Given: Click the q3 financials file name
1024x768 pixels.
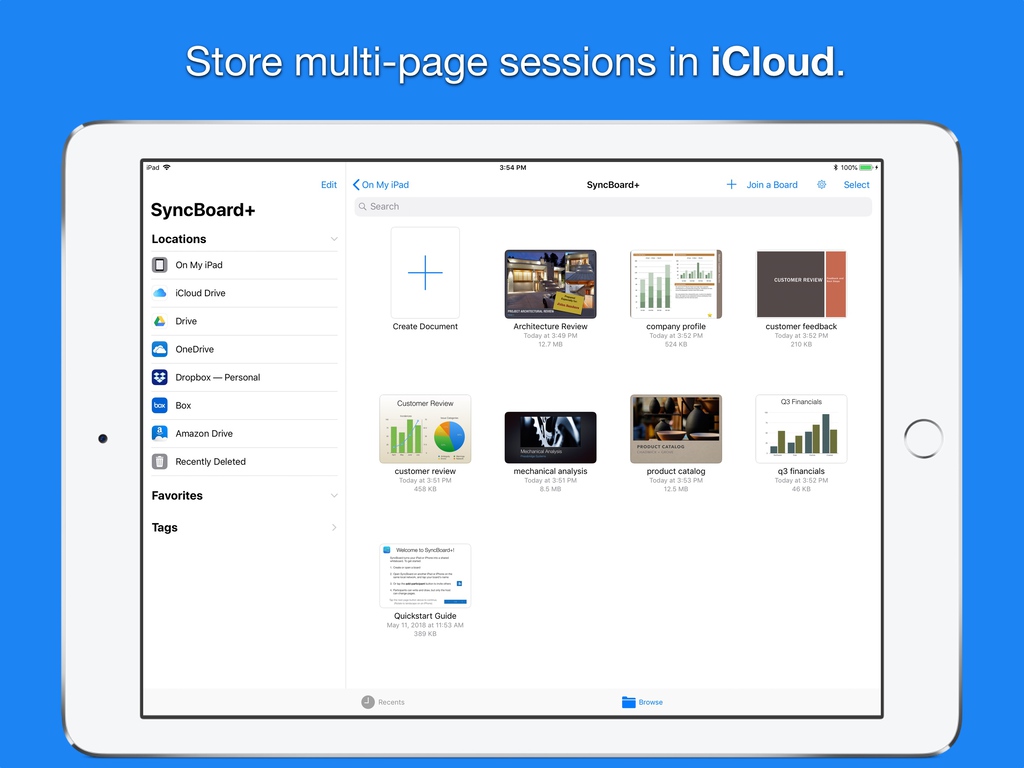Looking at the screenshot, I should coord(801,471).
